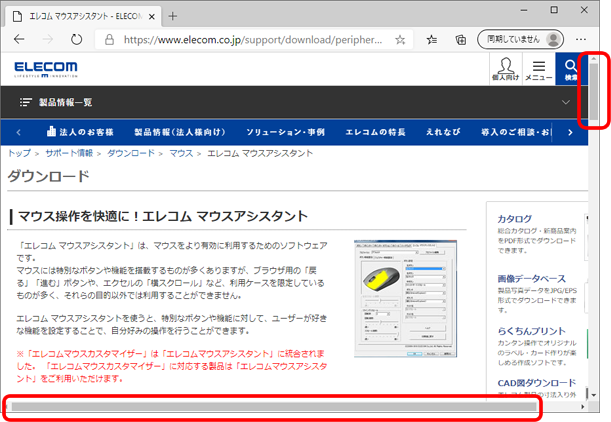611x422 pixels.
Task: Click the horizontal scrollbar right arrow
Action: point(583,407)
